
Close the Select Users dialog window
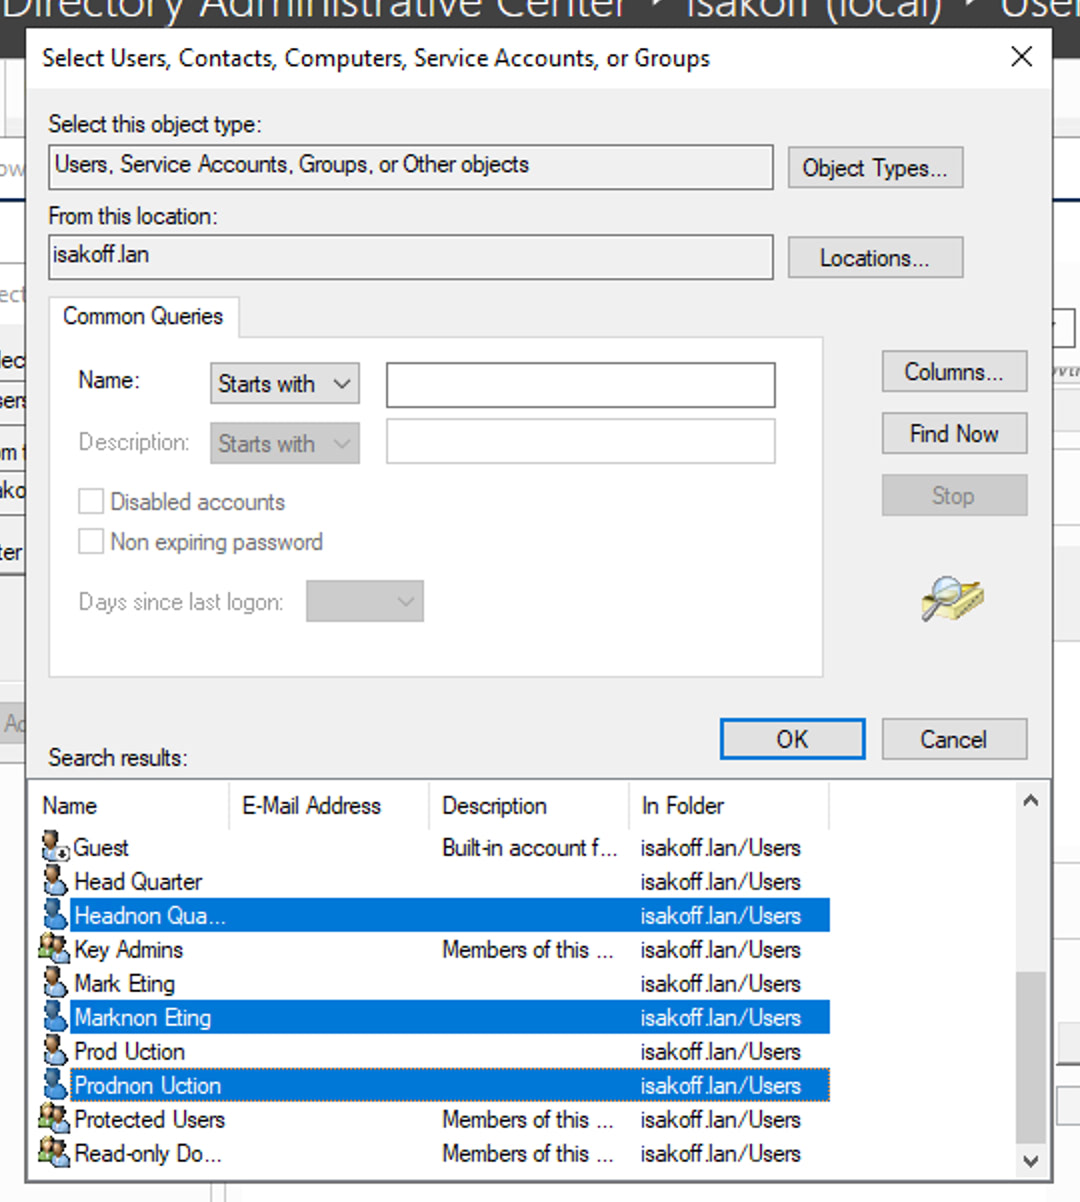pos(1021,57)
